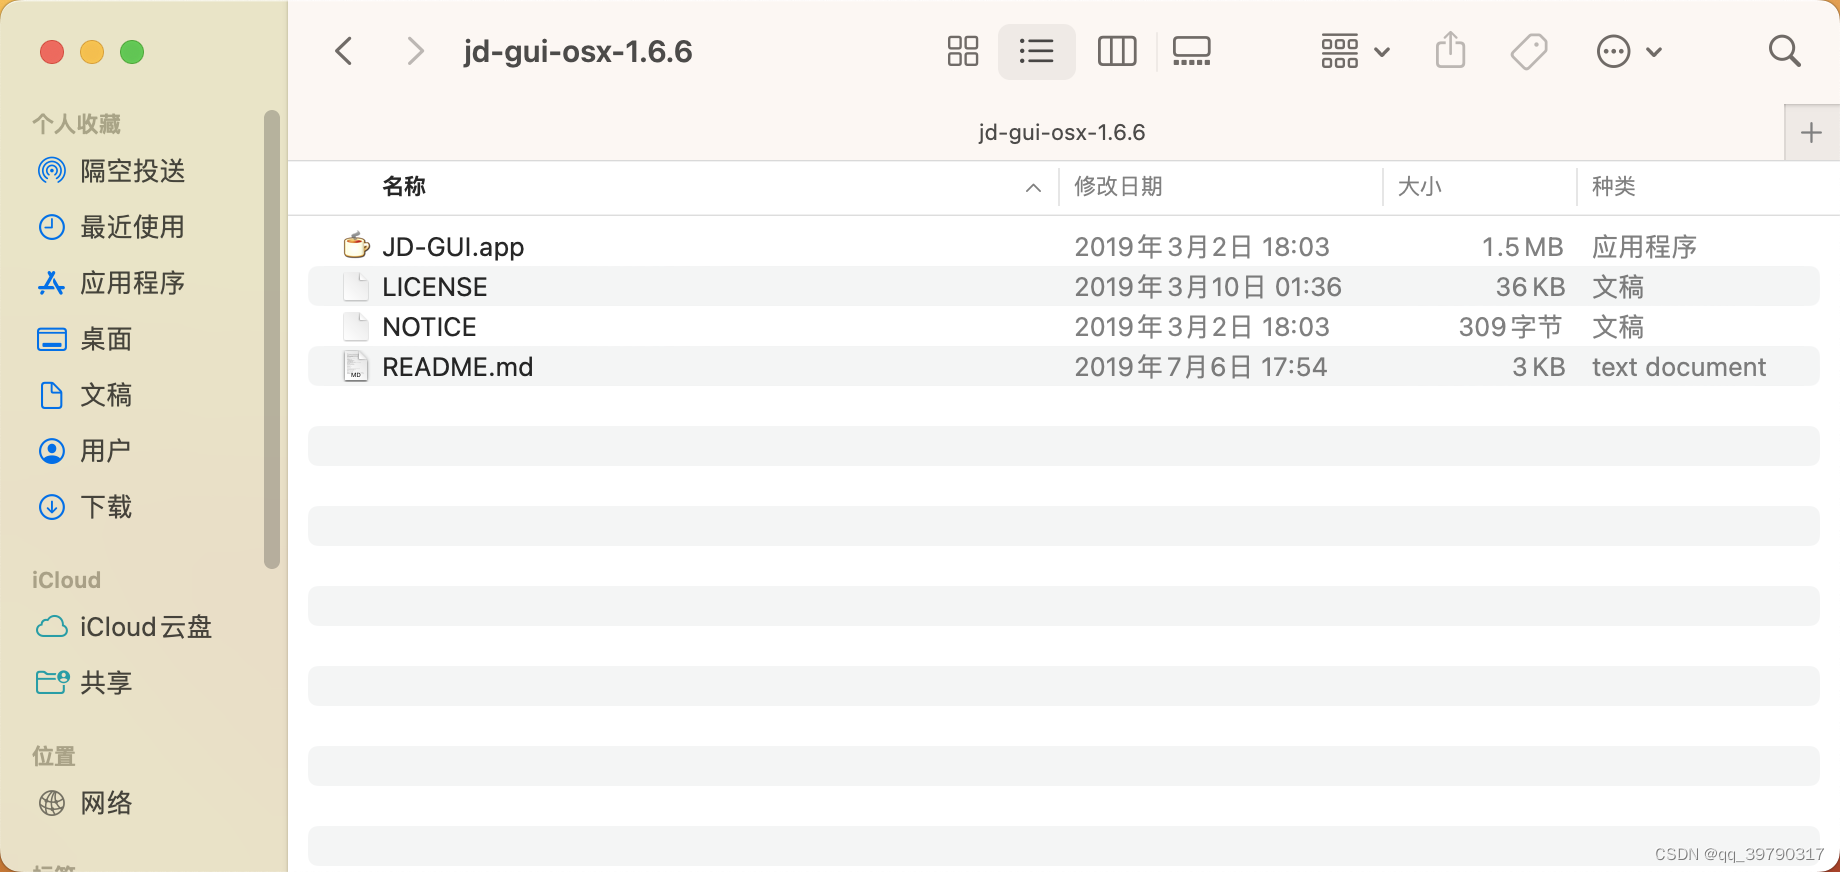
Task: Click date 2019年3月10日 01:36
Action: pyautogui.click(x=1208, y=287)
